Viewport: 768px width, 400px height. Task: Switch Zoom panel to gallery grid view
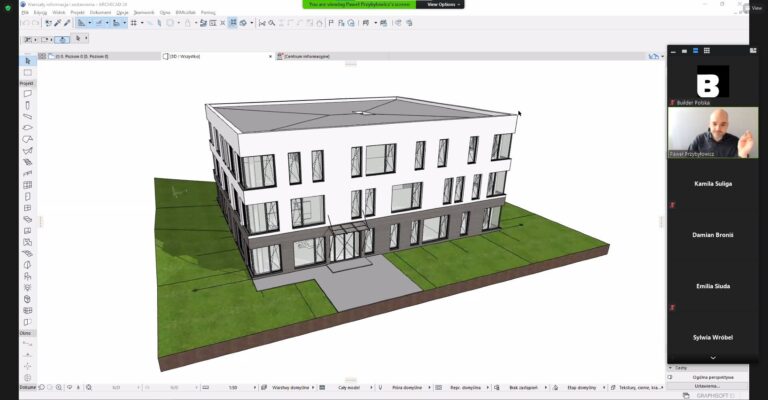pyautogui.click(x=707, y=50)
